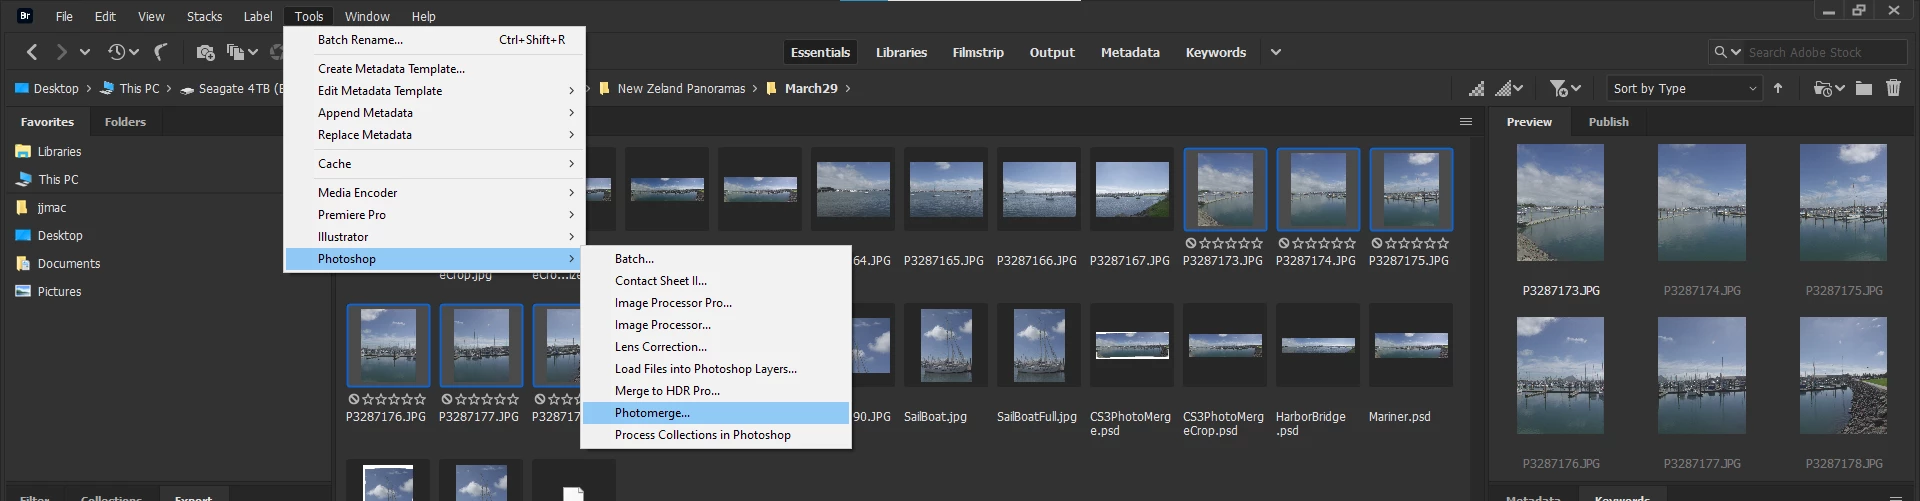Open the File menu
Viewport: 1920px width, 501px height.
64,16
